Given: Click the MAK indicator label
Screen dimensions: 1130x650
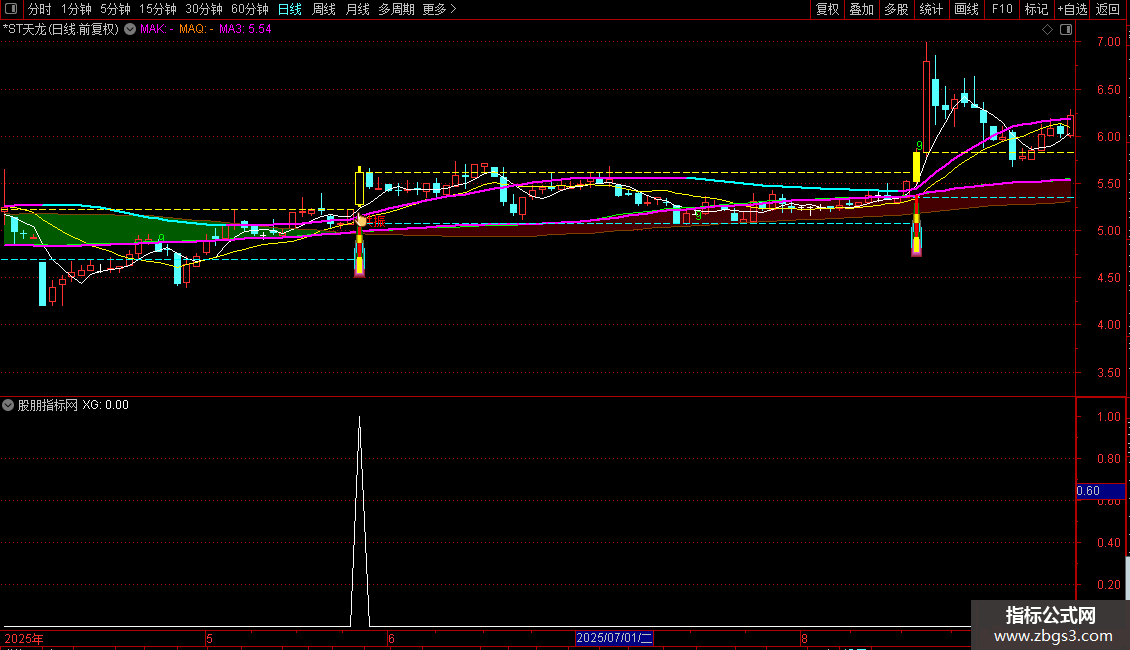Looking at the screenshot, I should click(156, 30).
